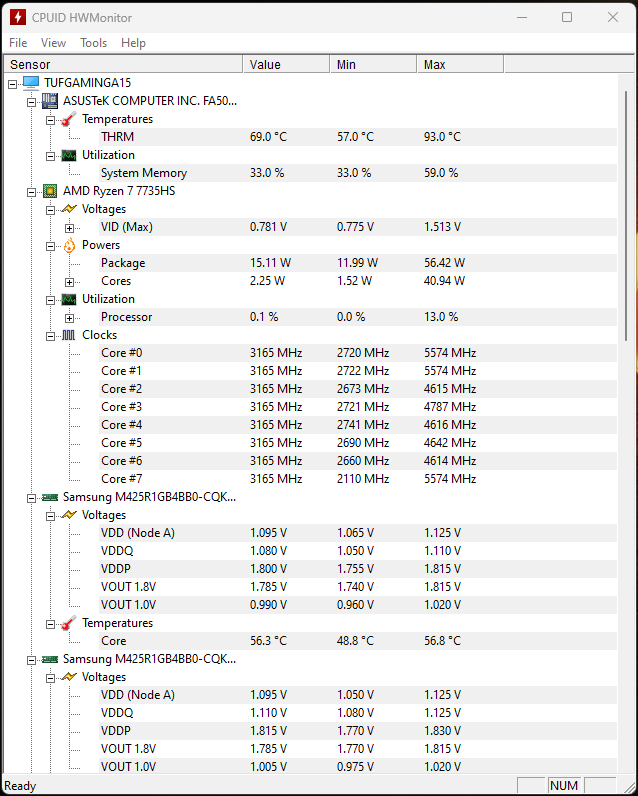Expand the Cores power entry
The height and width of the screenshot is (796, 638).
coord(70,282)
